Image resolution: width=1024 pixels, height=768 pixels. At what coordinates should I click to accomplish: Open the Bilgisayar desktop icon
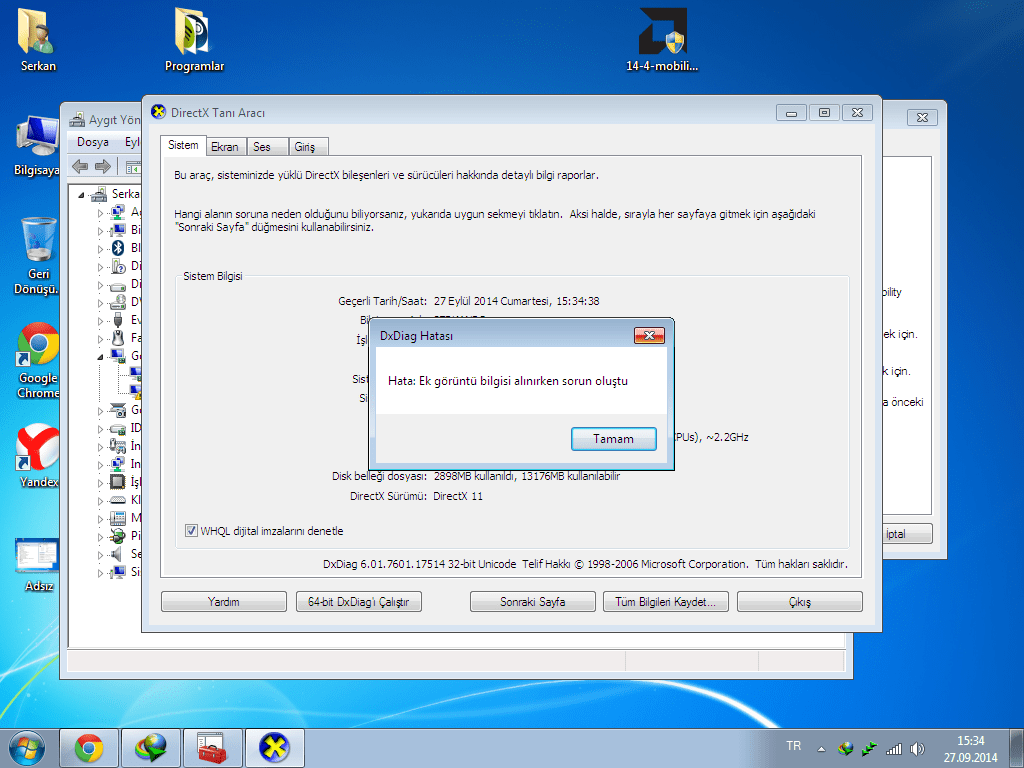(x=37, y=146)
